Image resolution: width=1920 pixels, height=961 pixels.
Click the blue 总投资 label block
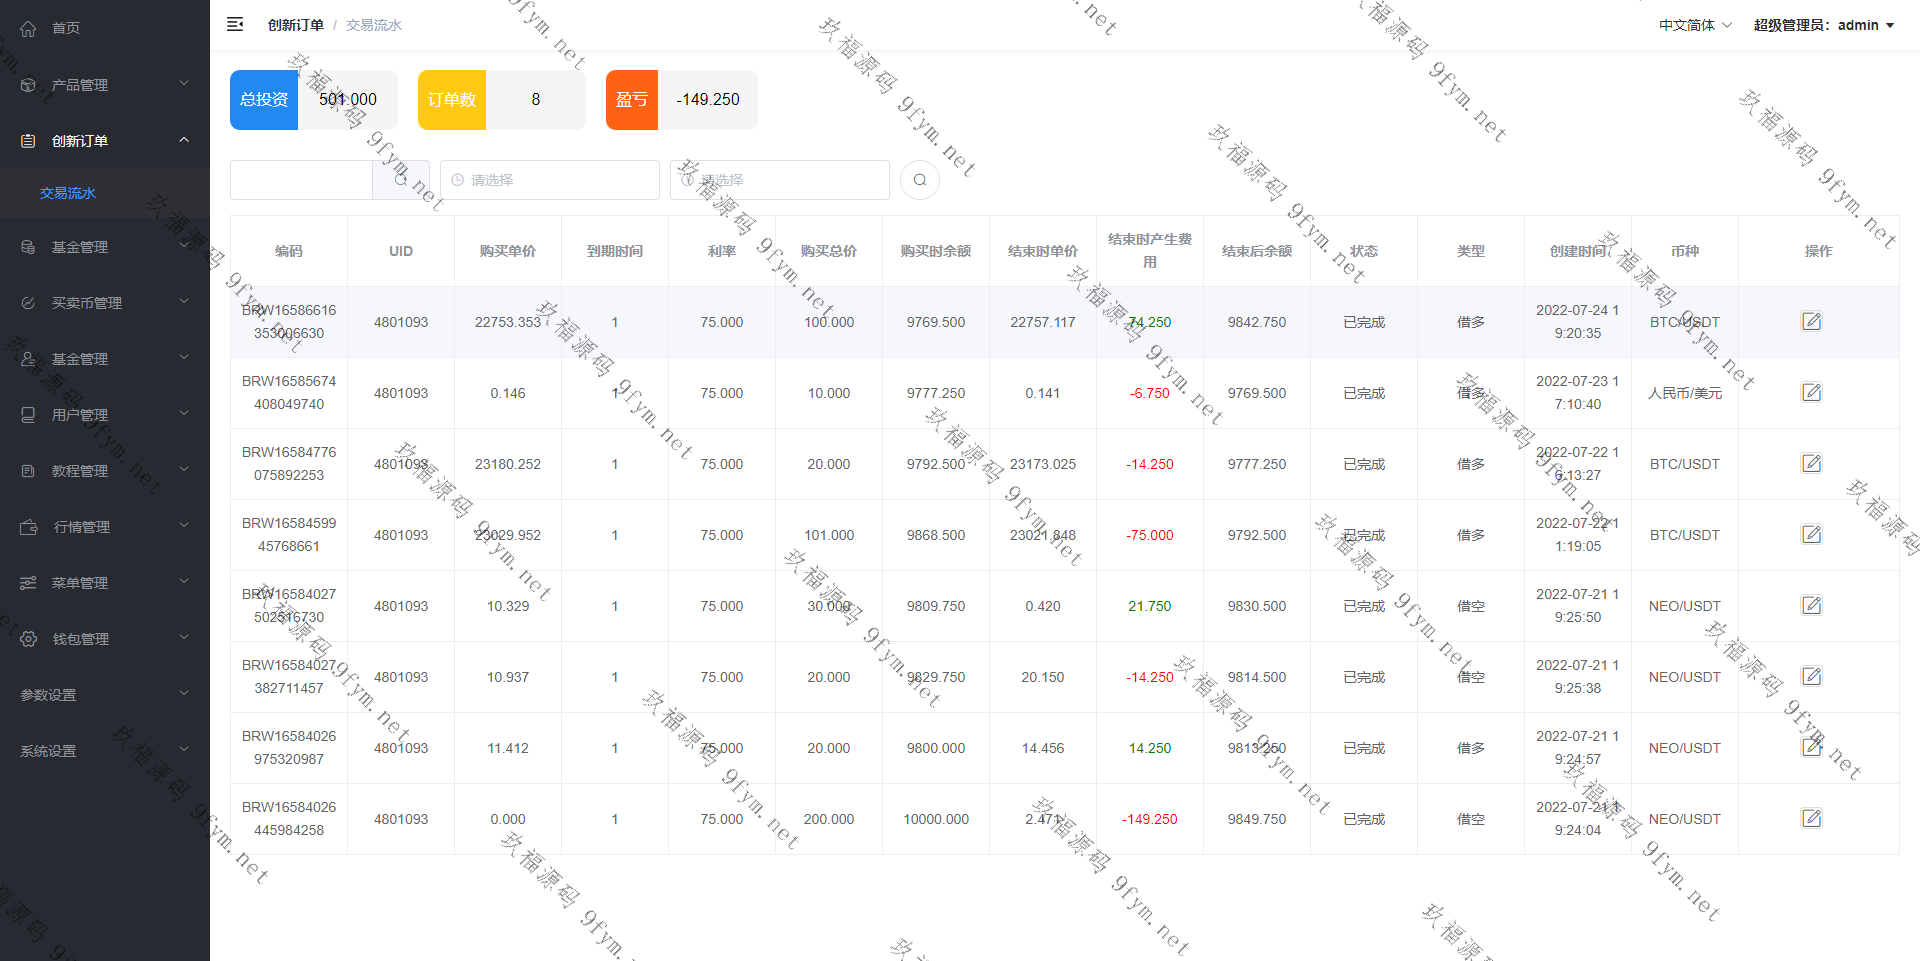(x=264, y=100)
